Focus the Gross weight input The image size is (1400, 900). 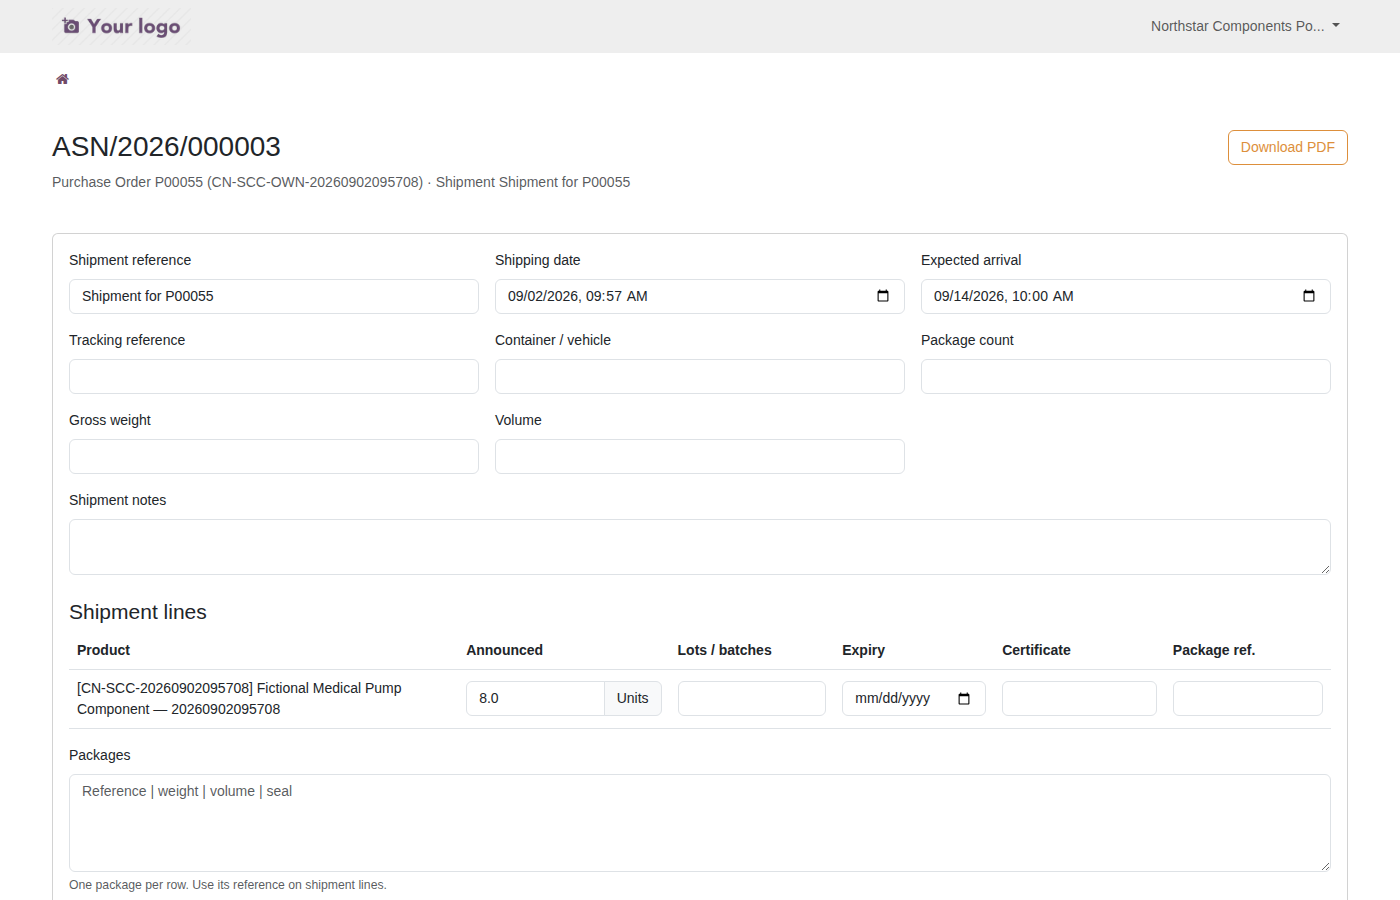pos(274,456)
